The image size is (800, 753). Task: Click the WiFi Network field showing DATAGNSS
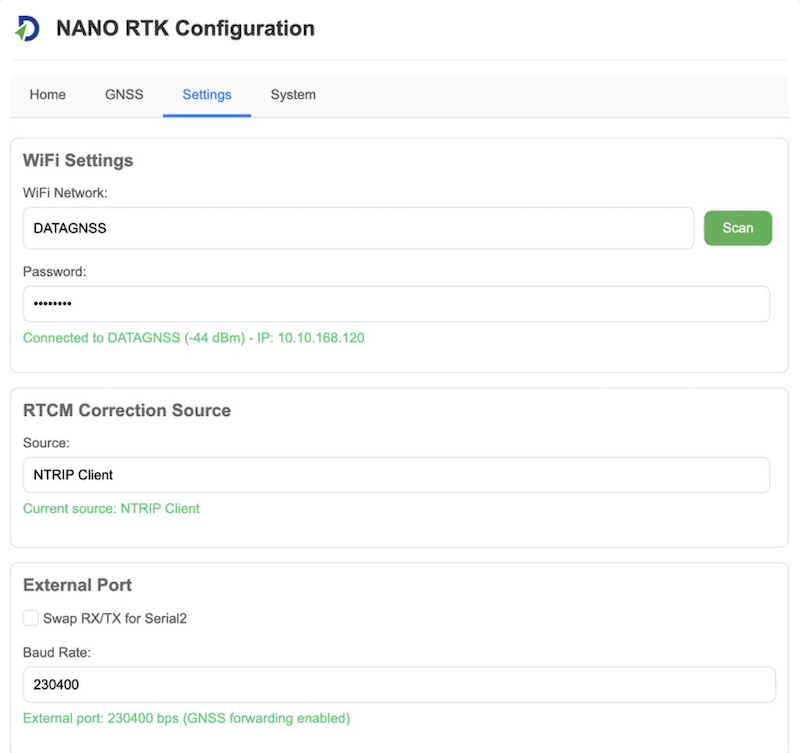(x=358, y=228)
